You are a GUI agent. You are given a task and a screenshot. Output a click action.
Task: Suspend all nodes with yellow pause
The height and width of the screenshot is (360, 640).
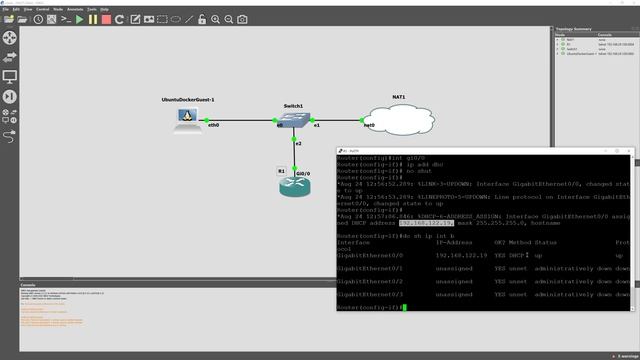[93, 19]
